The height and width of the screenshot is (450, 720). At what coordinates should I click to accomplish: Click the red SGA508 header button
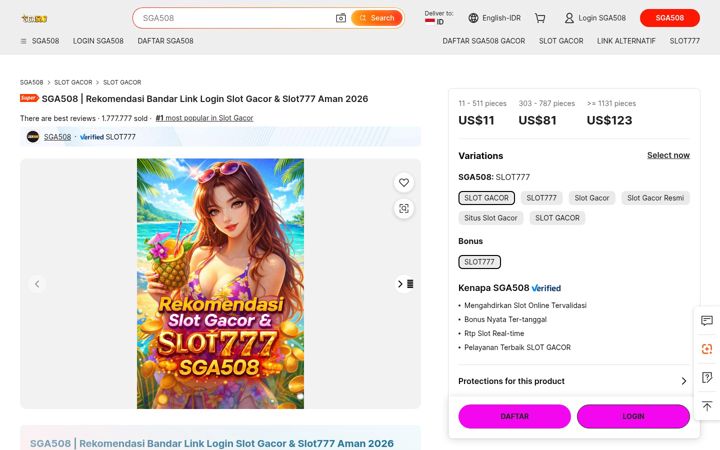(669, 18)
